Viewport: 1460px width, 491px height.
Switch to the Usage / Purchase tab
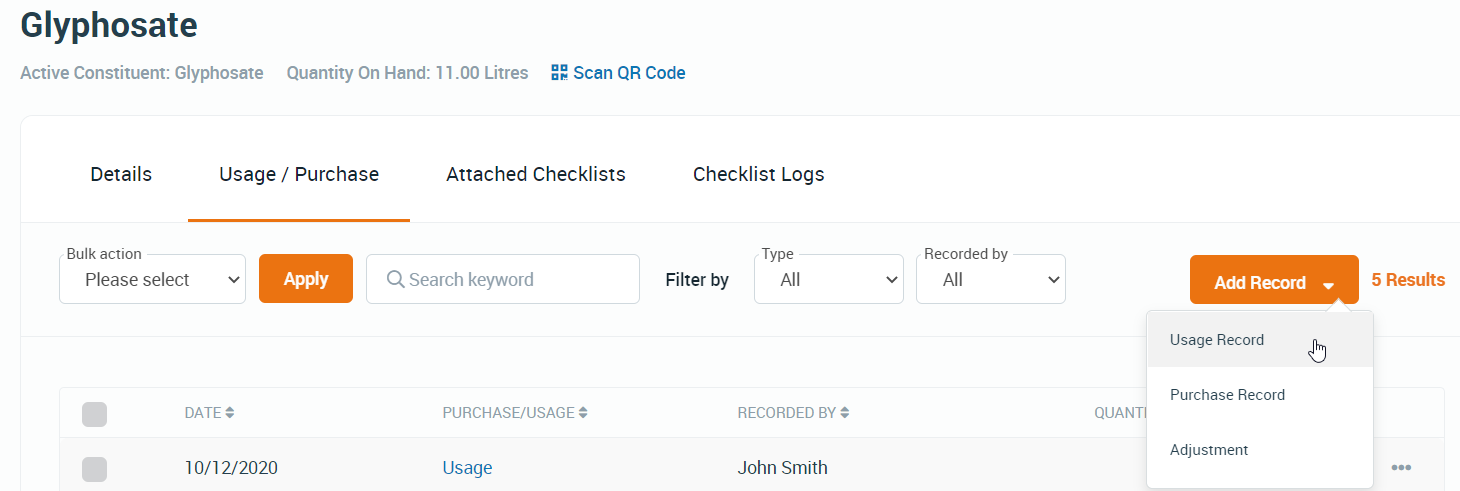coord(299,174)
